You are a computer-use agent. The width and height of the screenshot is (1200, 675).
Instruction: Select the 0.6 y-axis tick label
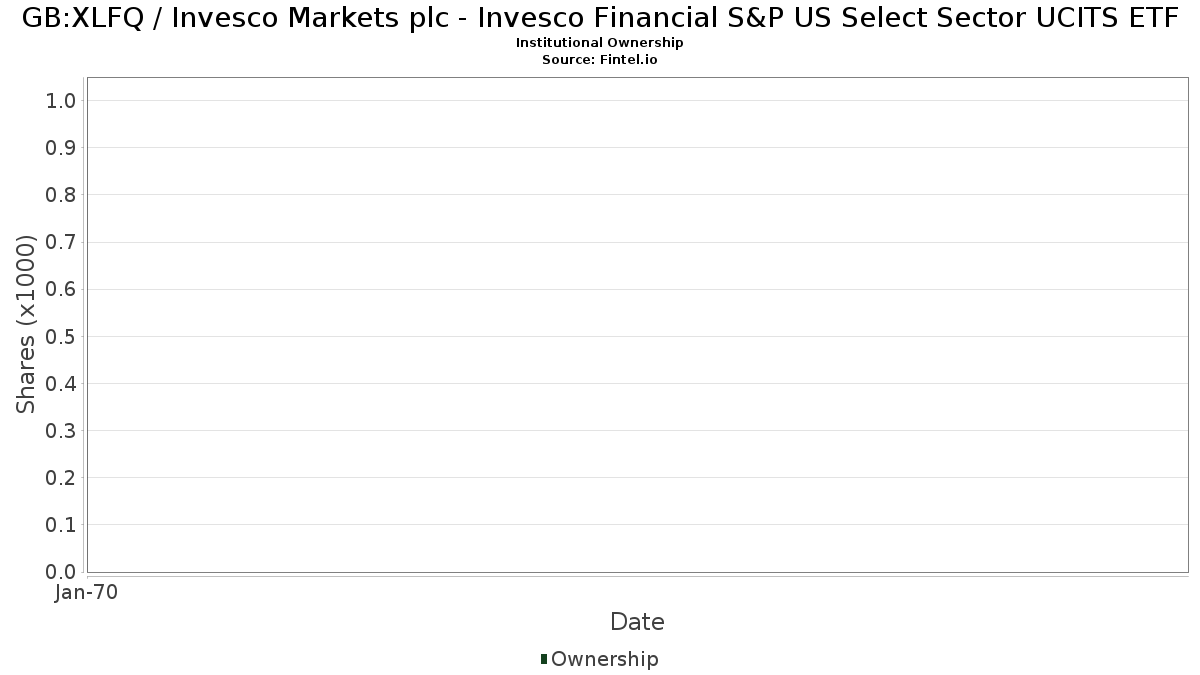(61, 289)
